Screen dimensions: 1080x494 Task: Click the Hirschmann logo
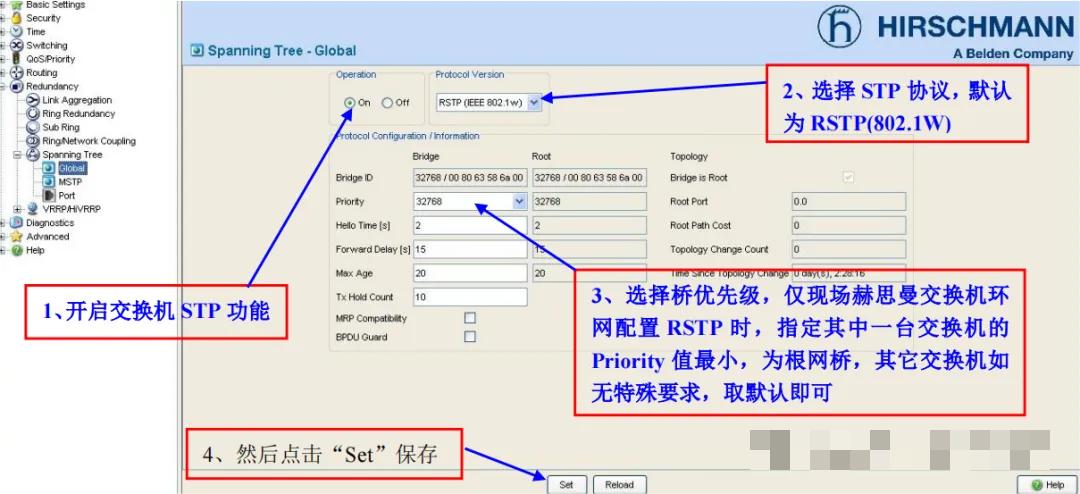click(839, 28)
